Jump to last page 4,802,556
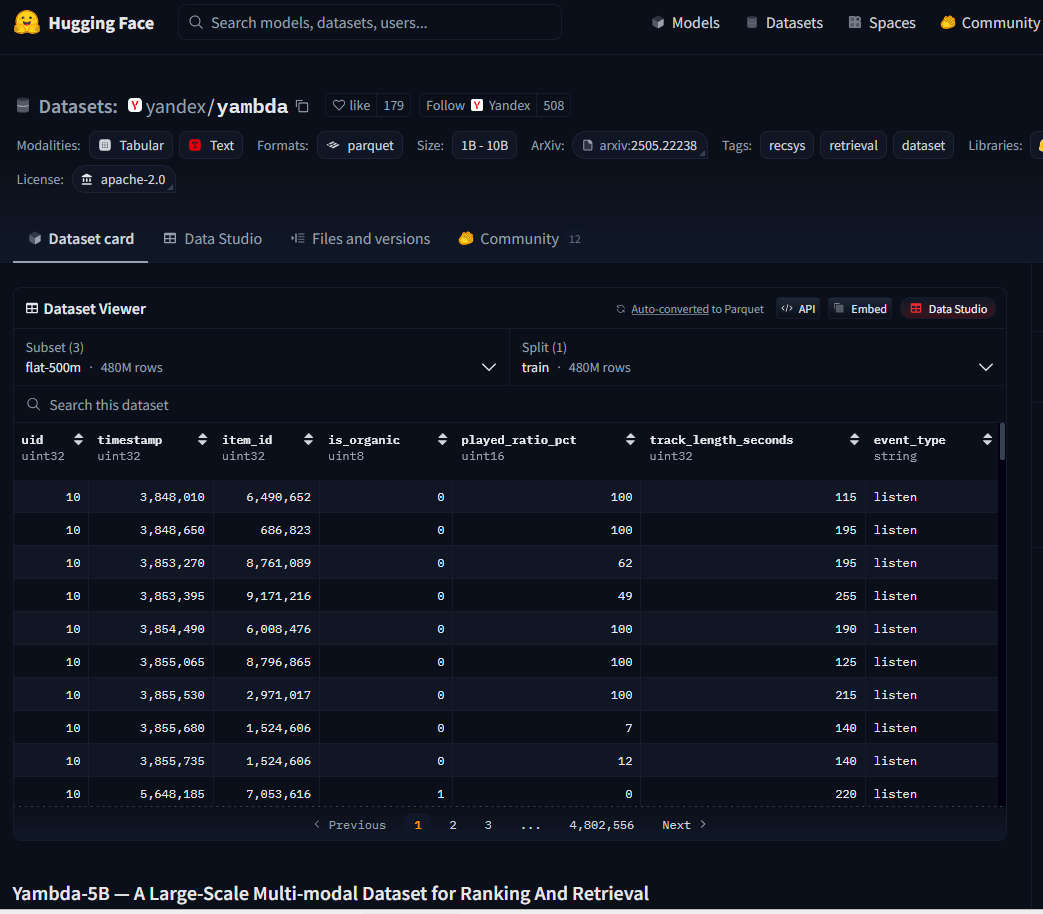Viewport: 1043px width, 914px height. tap(601, 825)
